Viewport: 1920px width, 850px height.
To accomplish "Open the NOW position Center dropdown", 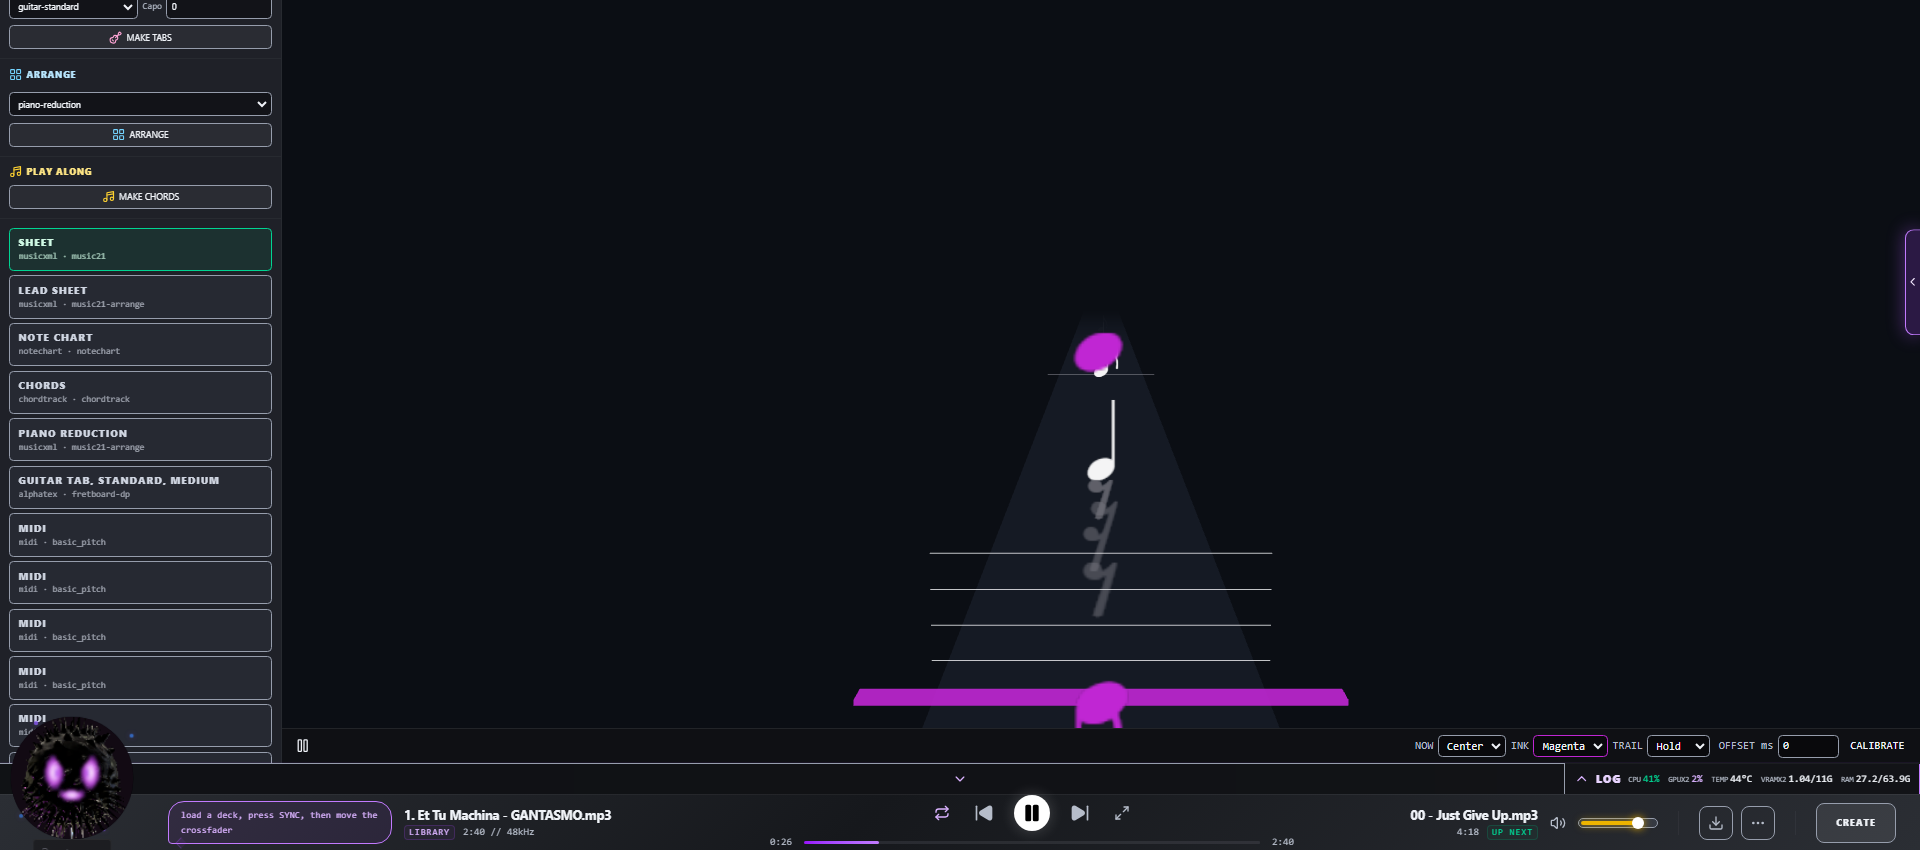I will point(1471,746).
